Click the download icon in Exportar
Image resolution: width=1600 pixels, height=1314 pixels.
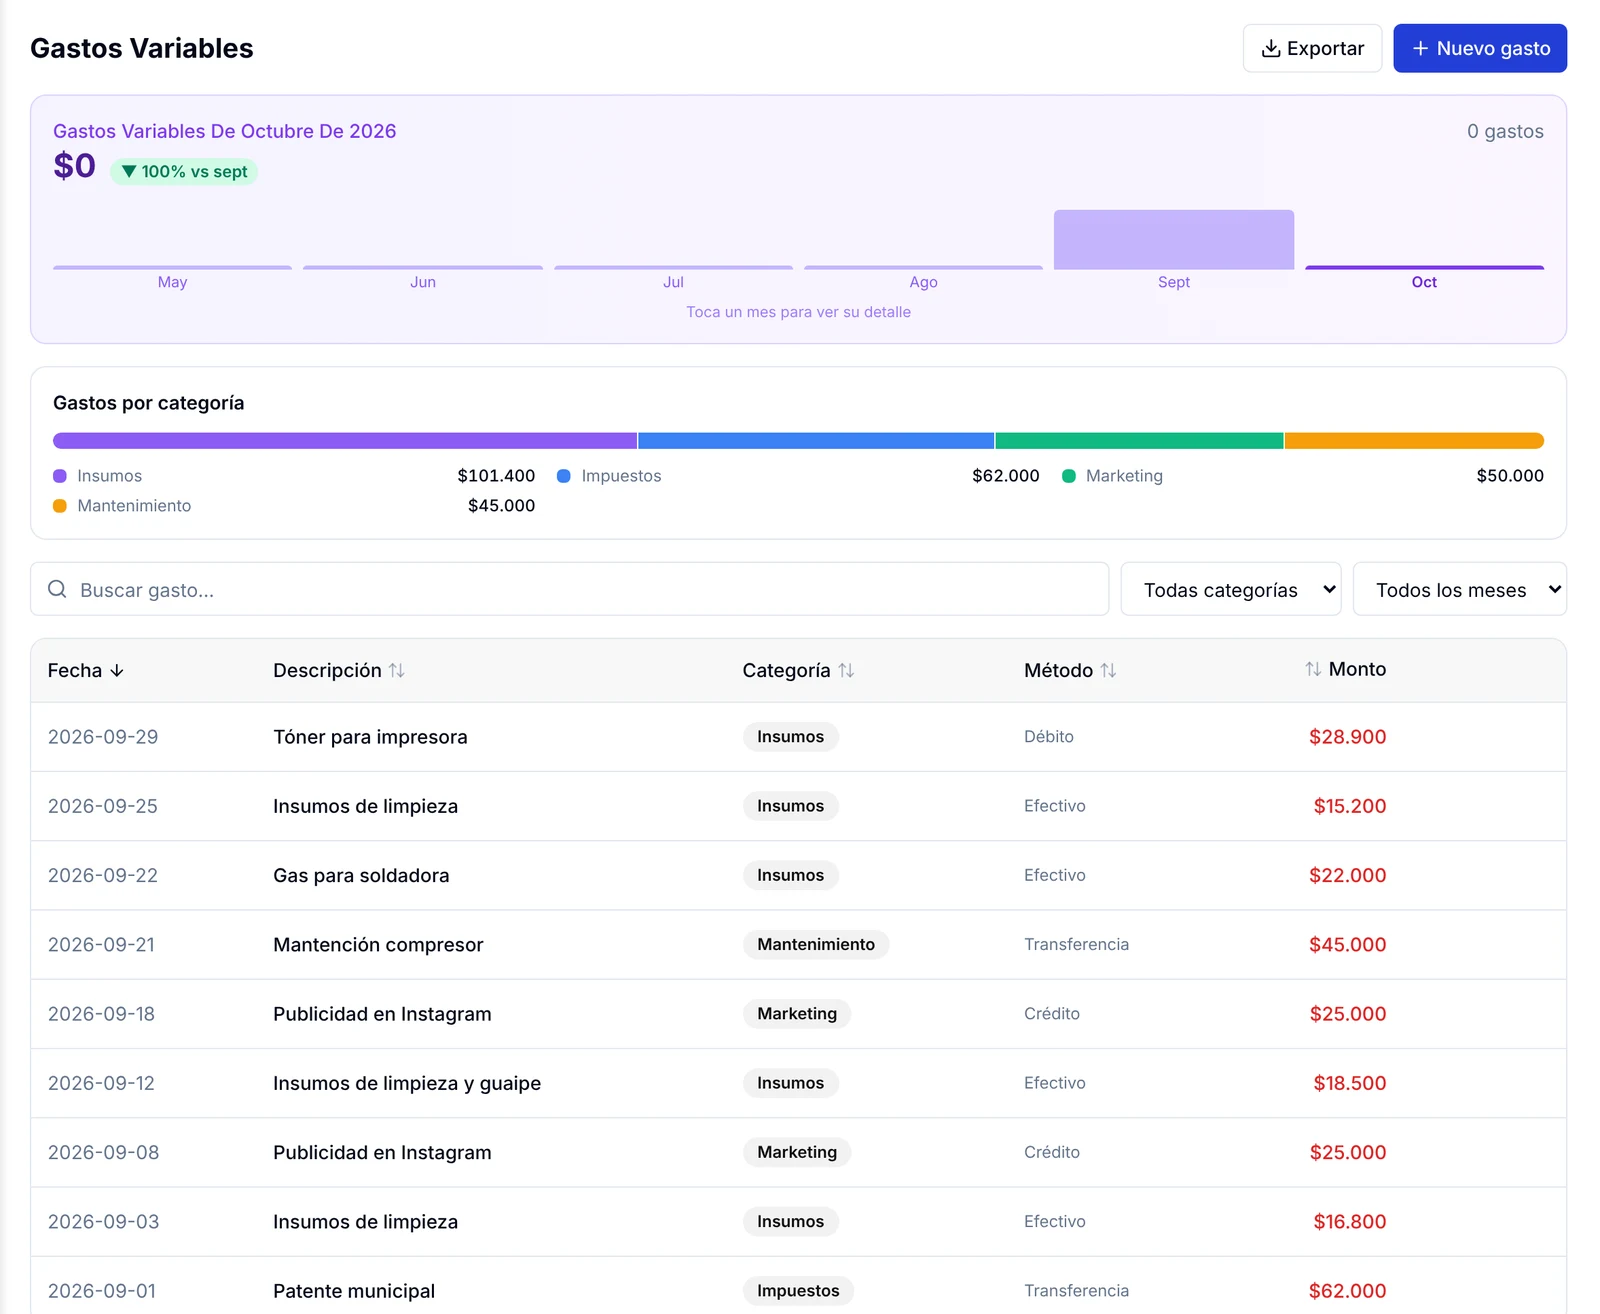point(1271,49)
